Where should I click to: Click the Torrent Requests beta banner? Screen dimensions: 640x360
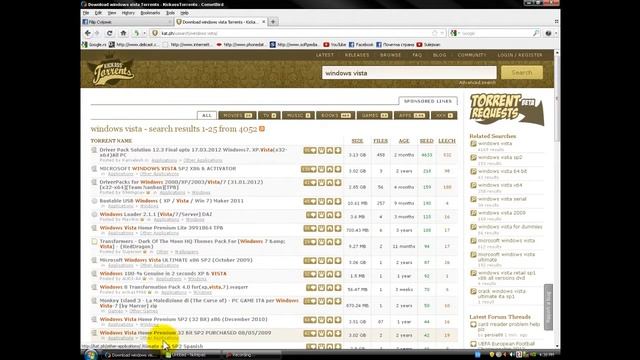coord(507,109)
